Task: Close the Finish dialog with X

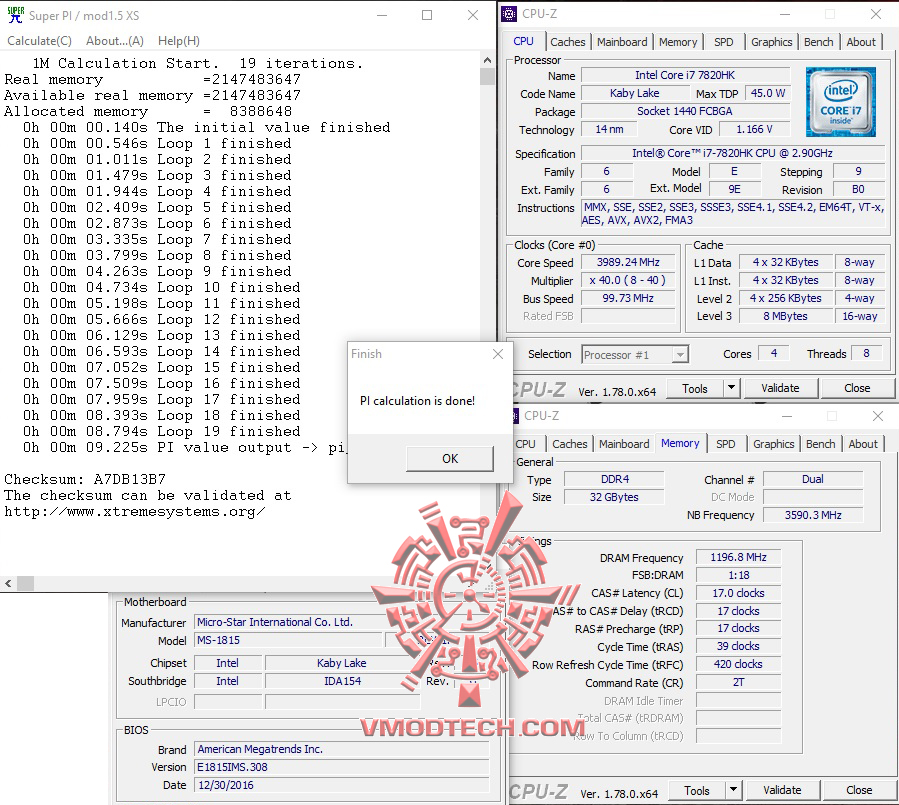Action: [x=498, y=354]
